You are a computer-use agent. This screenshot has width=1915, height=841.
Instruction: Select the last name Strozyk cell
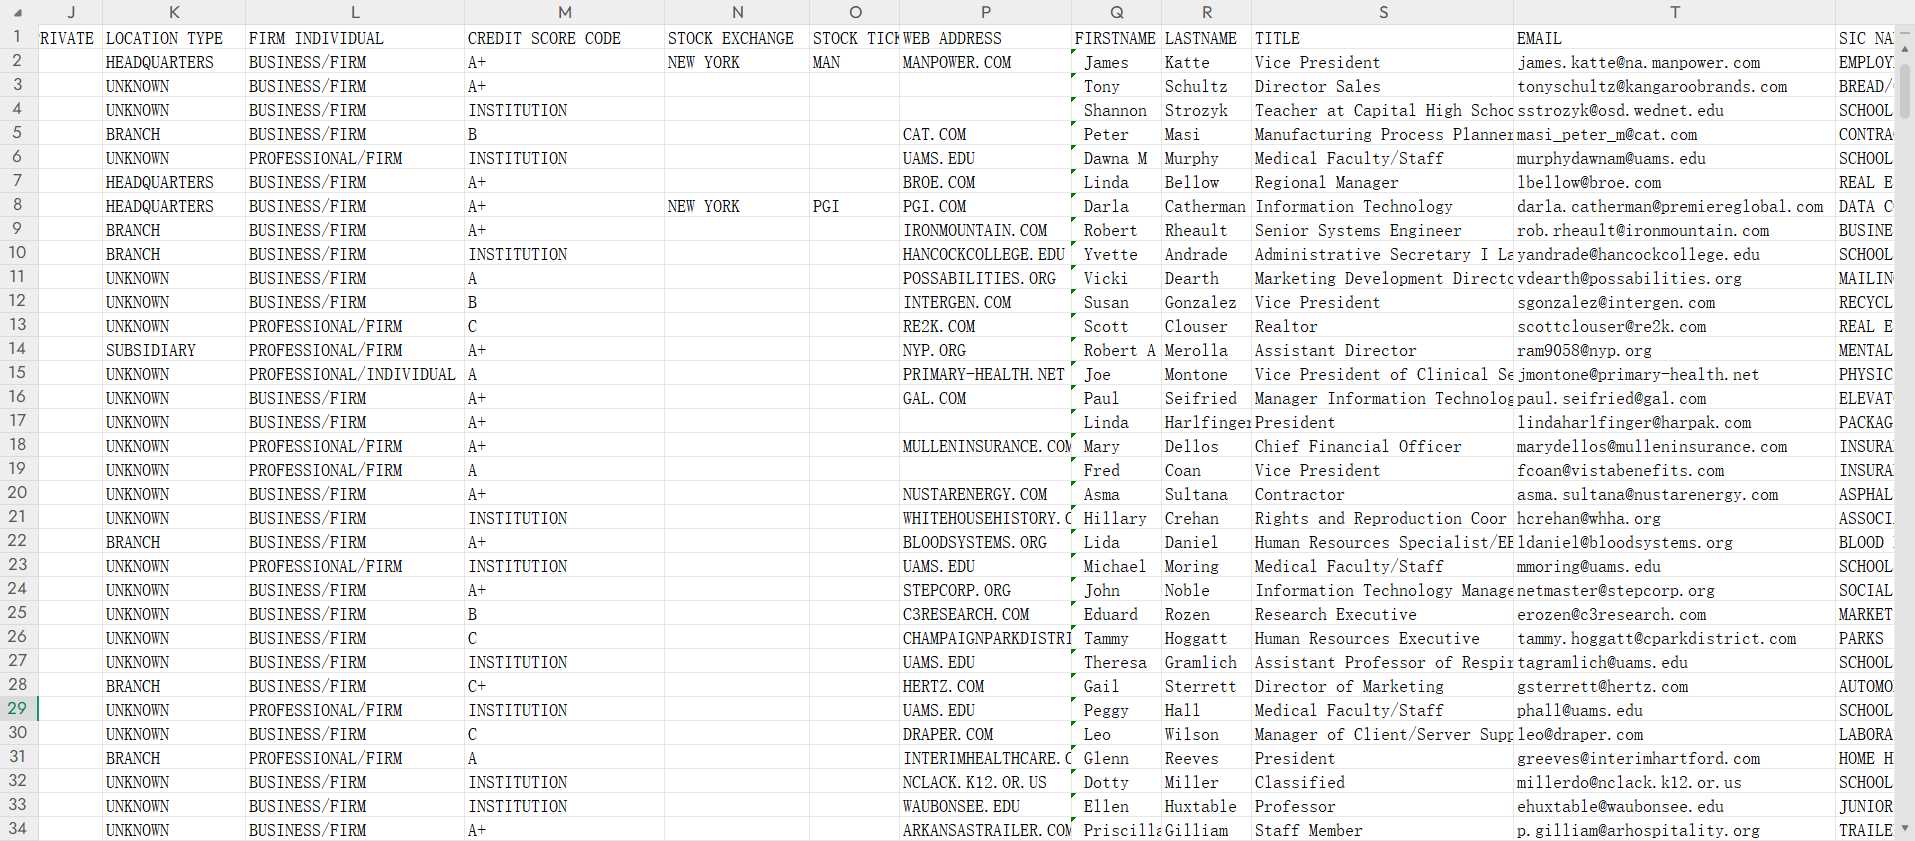[x=1206, y=109]
